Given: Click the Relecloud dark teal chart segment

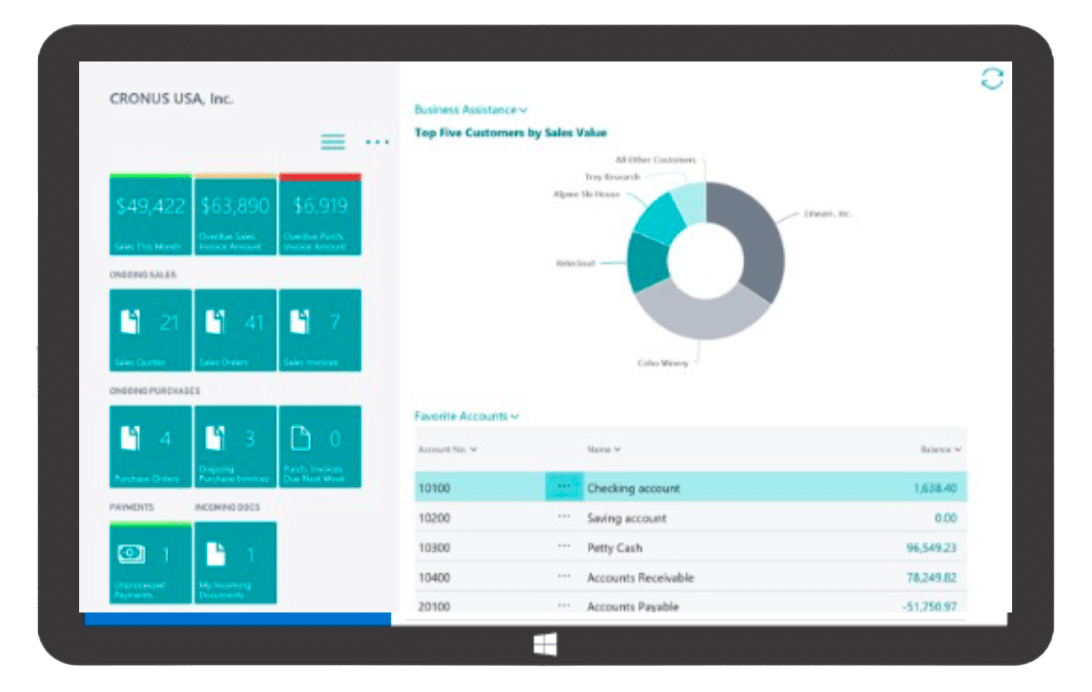Looking at the screenshot, I should [646, 263].
